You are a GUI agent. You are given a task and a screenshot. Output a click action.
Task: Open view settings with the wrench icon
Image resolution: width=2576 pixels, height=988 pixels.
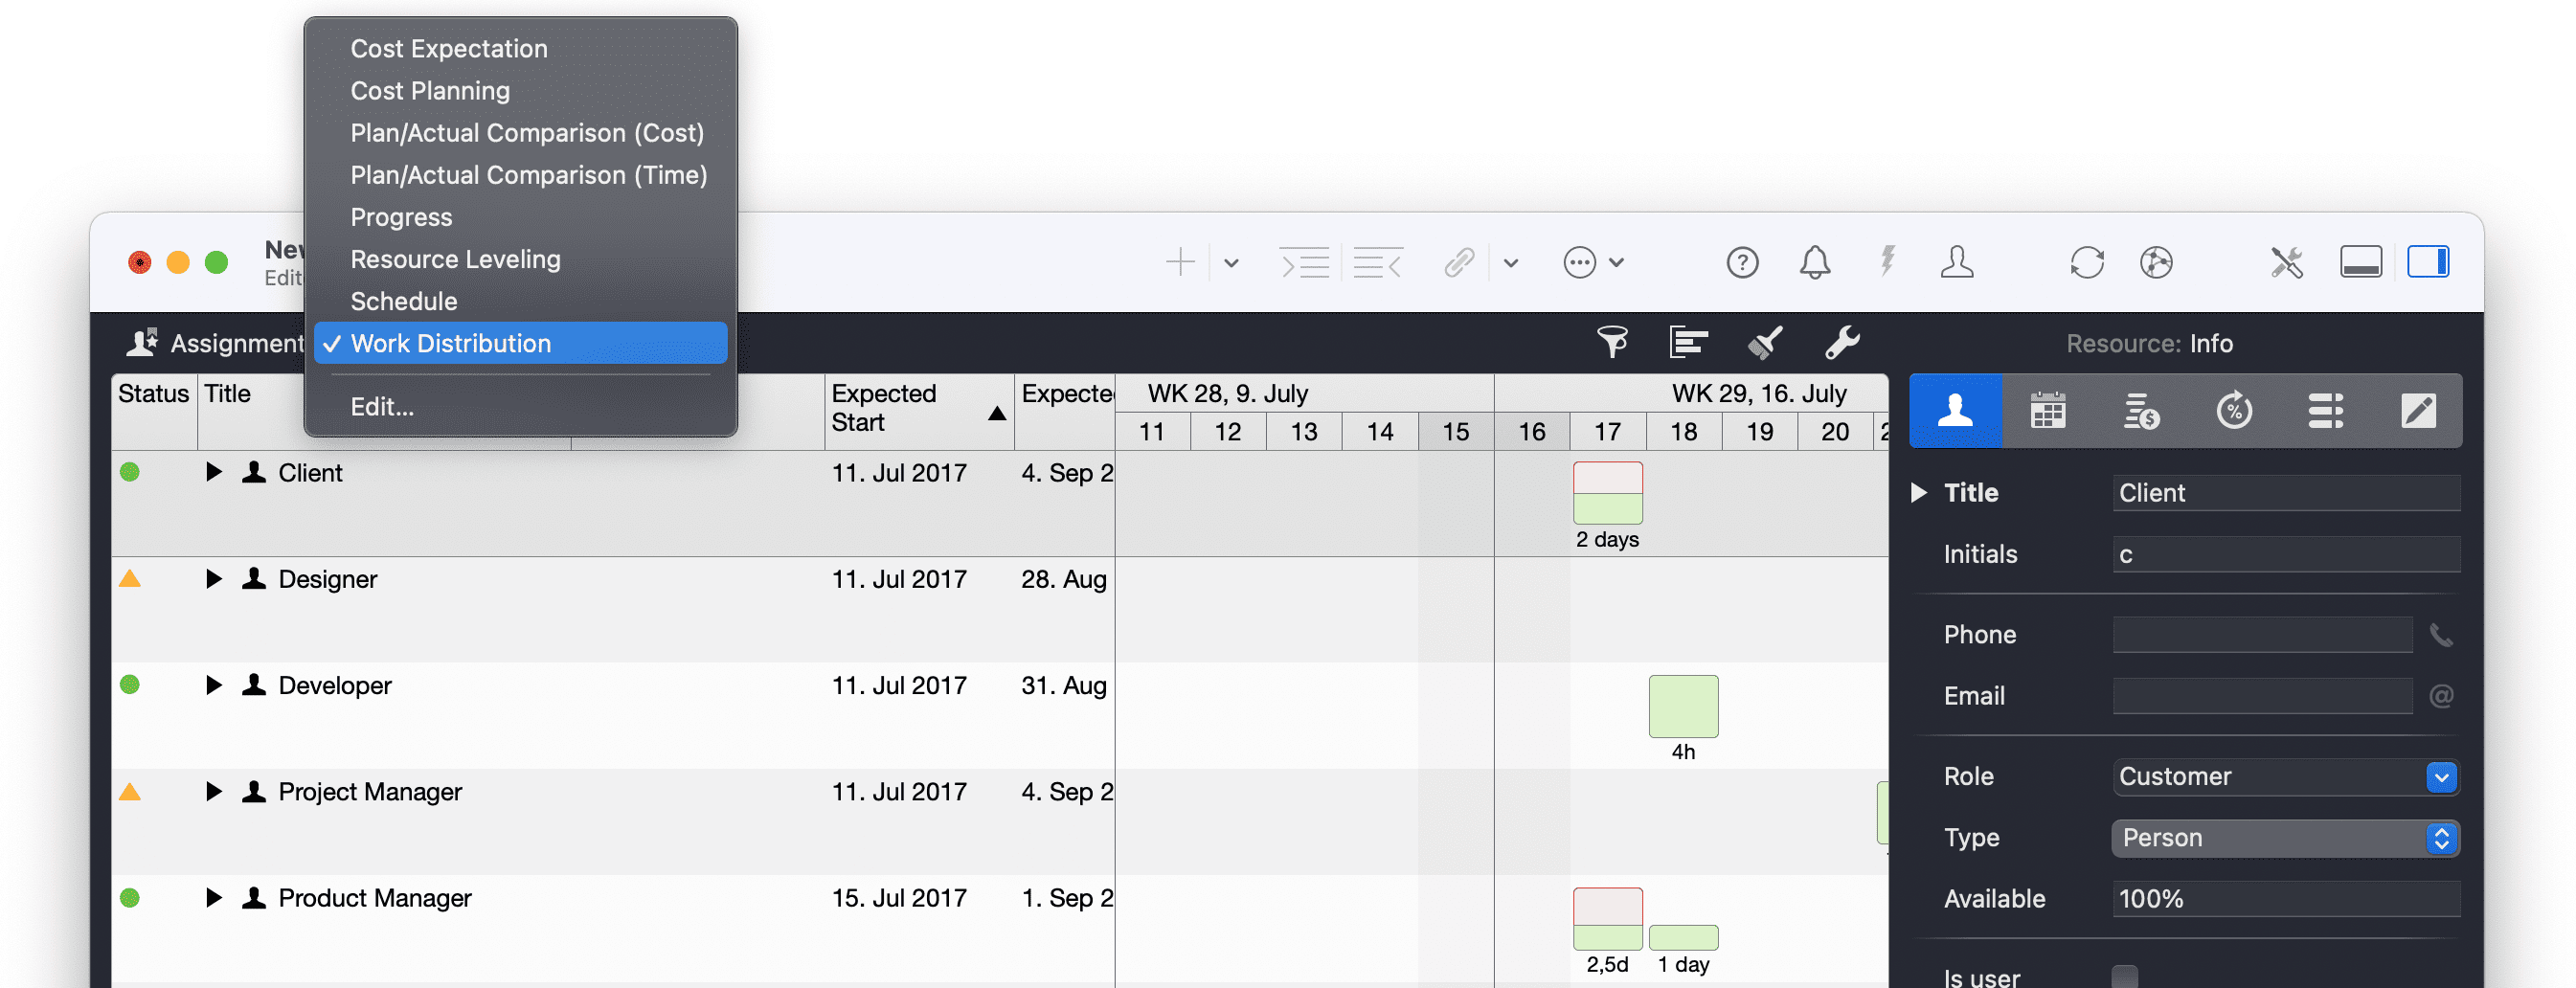coord(1840,342)
